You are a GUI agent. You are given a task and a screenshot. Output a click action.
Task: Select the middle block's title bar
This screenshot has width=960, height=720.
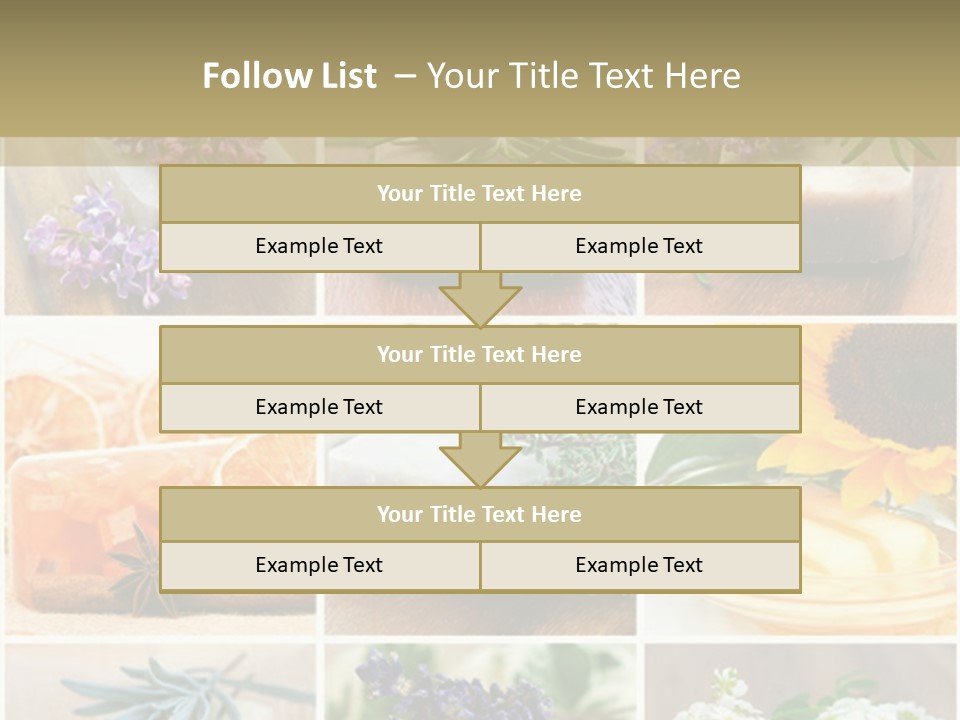(479, 355)
